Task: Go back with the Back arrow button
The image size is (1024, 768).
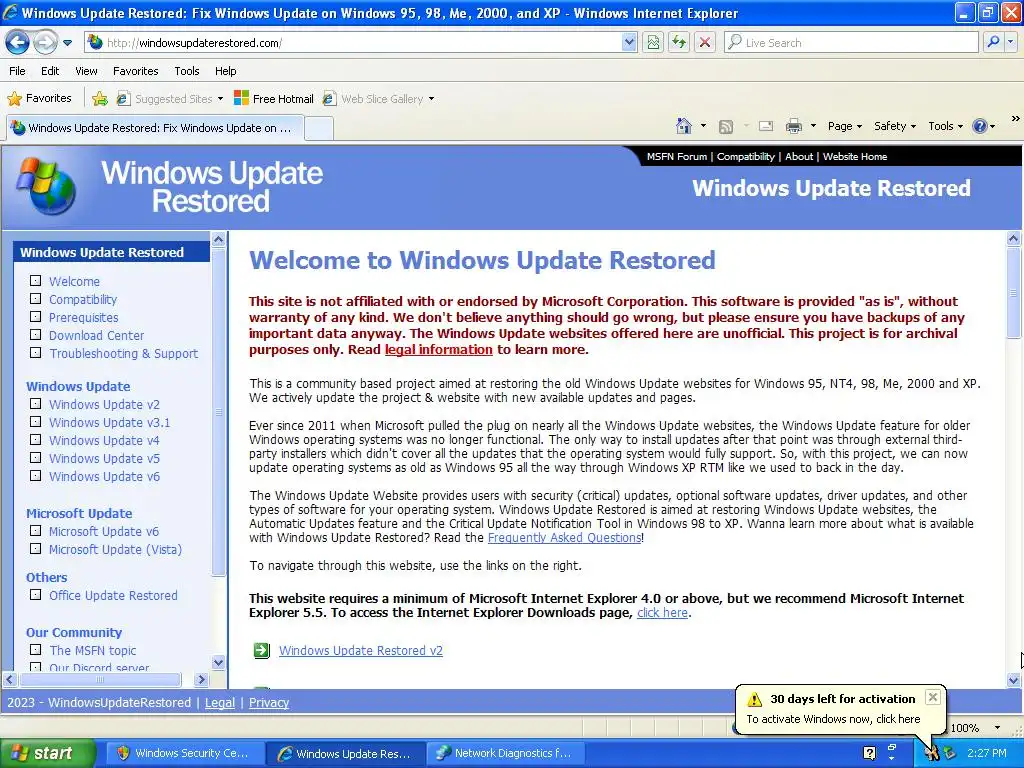Action: pyautogui.click(x=18, y=43)
